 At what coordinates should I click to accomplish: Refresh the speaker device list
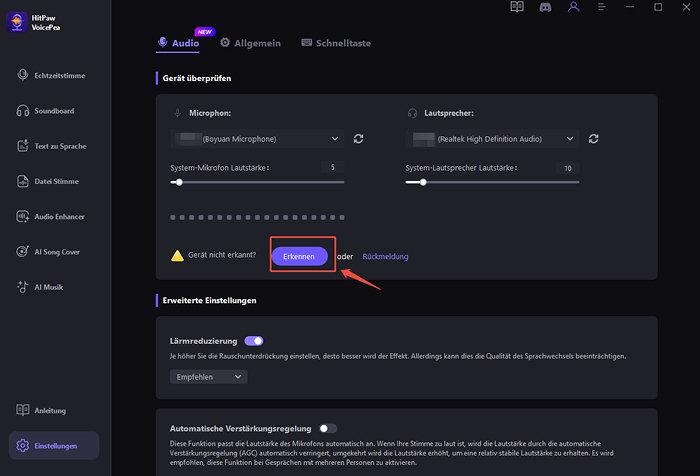tap(593, 139)
